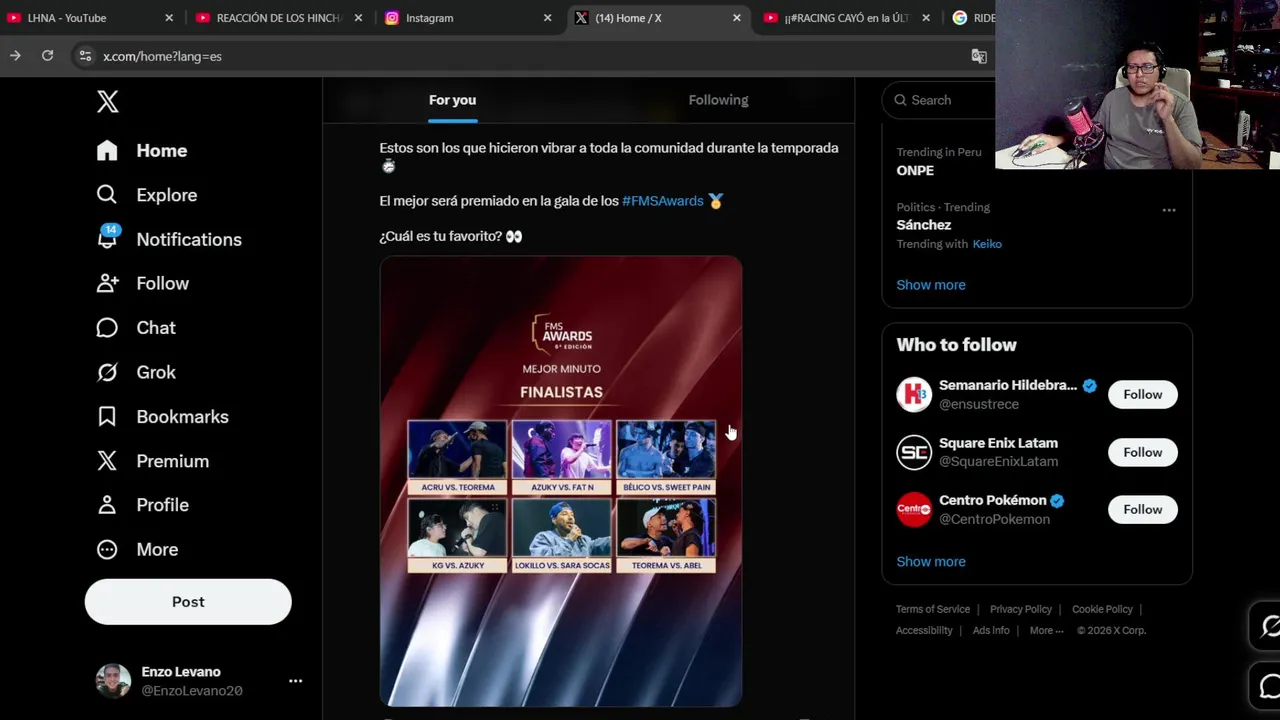
Task: Follow Semanario Hildebrandt account
Action: pos(1142,394)
